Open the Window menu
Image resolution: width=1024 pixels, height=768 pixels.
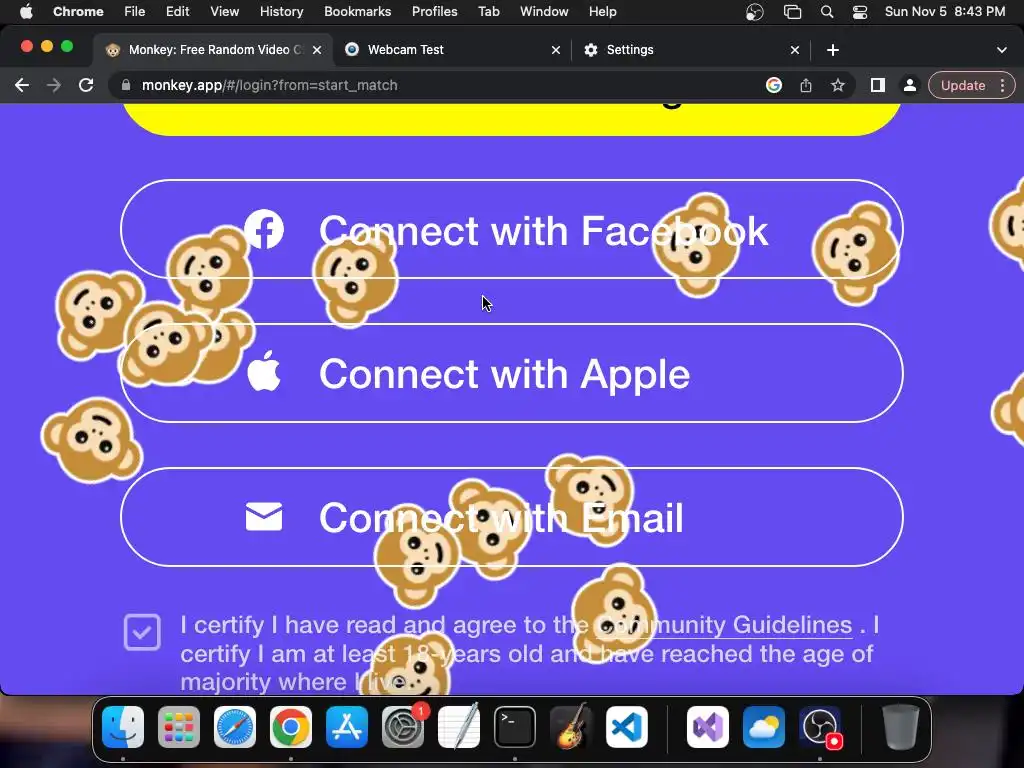tap(544, 11)
